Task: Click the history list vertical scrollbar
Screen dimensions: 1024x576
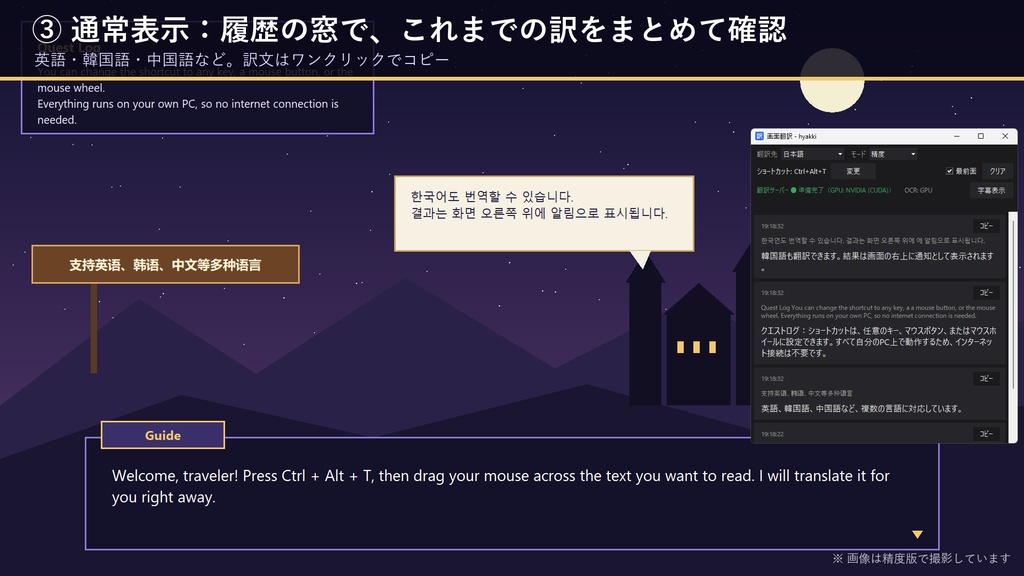Action: tap(1013, 327)
